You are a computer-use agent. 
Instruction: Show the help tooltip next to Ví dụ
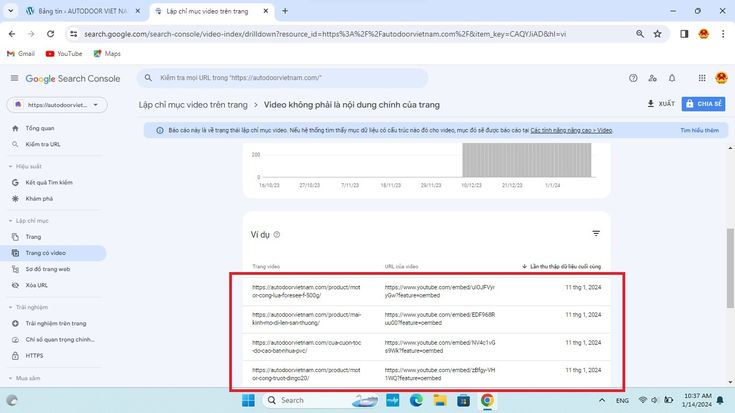pyautogui.click(x=277, y=234)
